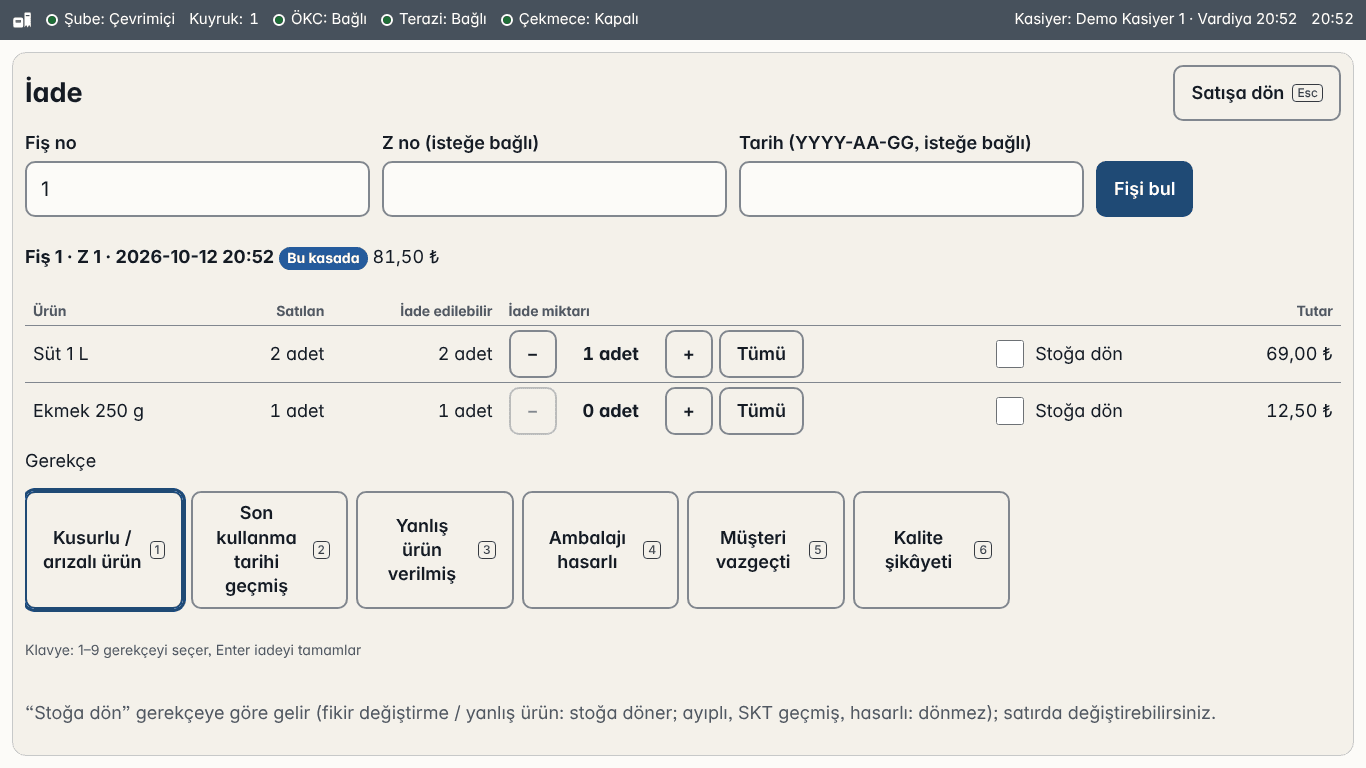Screen dimensions: 1366x768
Task: Click the Süt 1 L product name
Action: tap(61, 354)
